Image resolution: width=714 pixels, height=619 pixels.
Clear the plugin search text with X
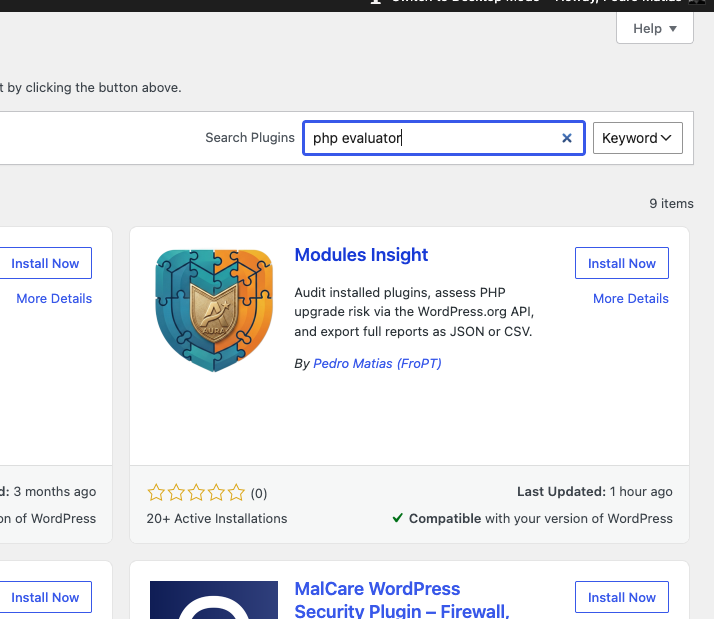[x=566, y=138]
